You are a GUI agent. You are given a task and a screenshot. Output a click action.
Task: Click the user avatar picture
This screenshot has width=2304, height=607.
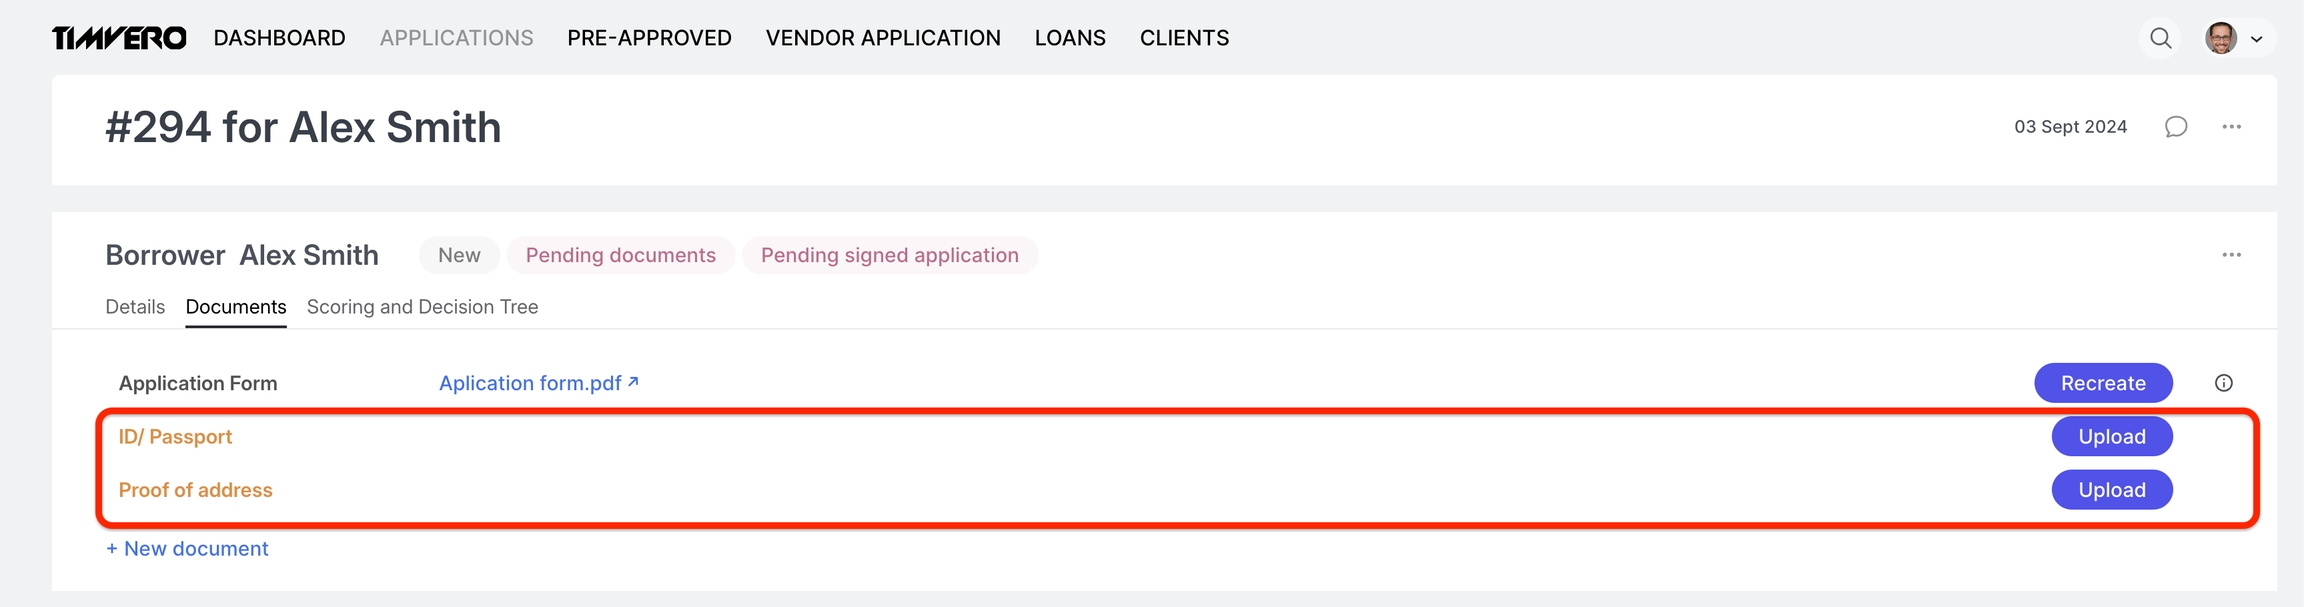[2221, 38]
